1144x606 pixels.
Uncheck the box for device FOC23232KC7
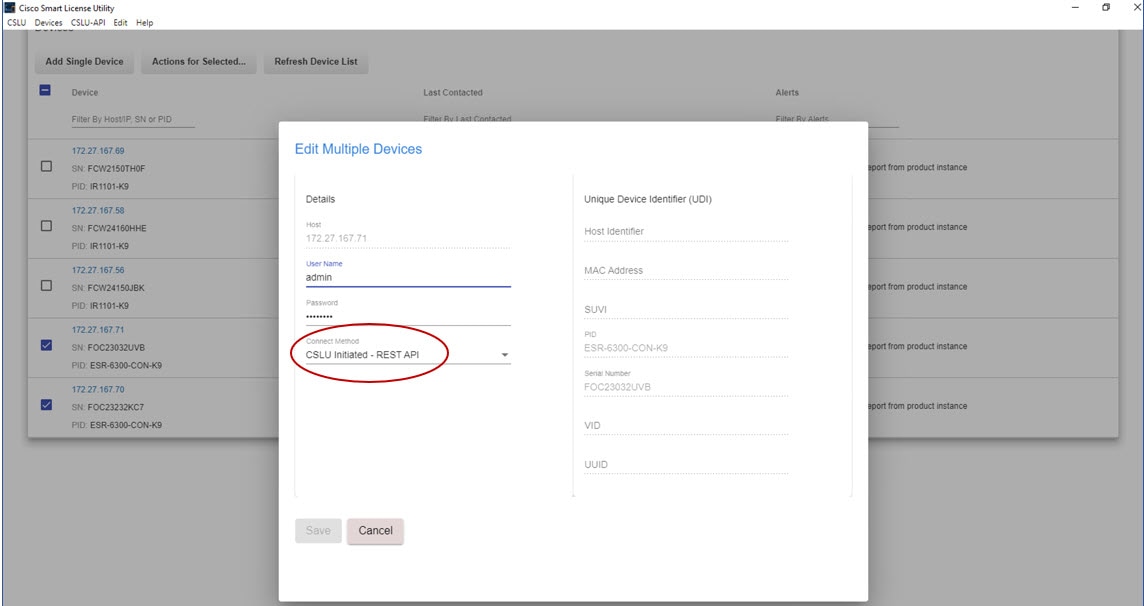[47, 405]
